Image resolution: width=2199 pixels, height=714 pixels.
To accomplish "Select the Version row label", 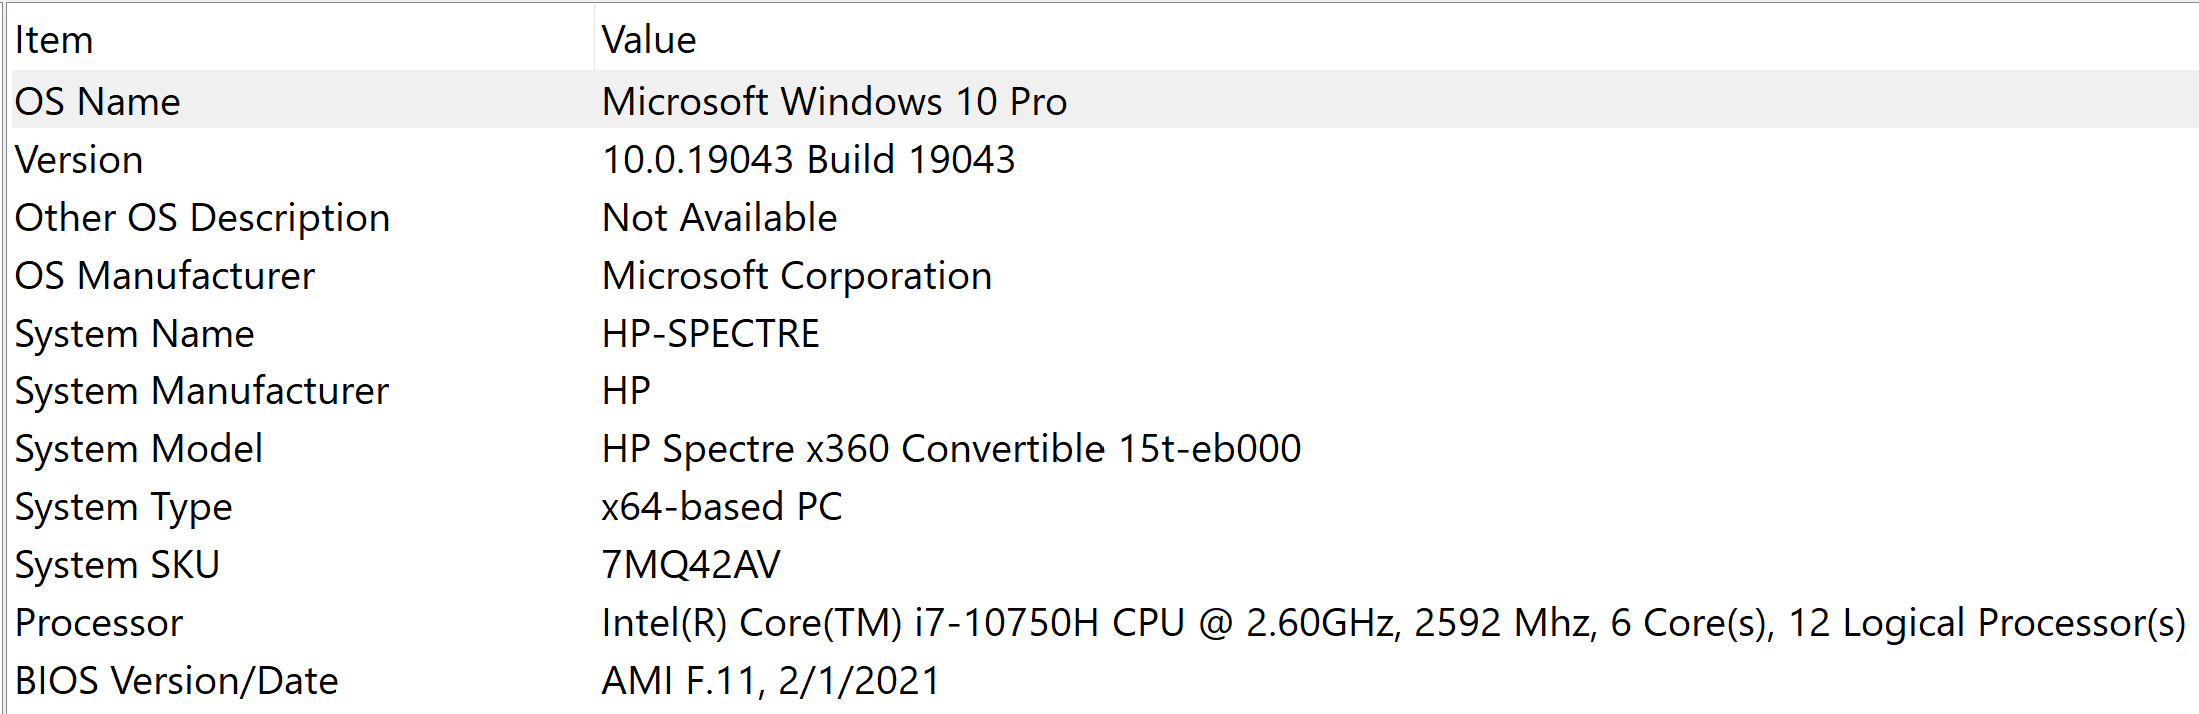I will click(80, 160).
